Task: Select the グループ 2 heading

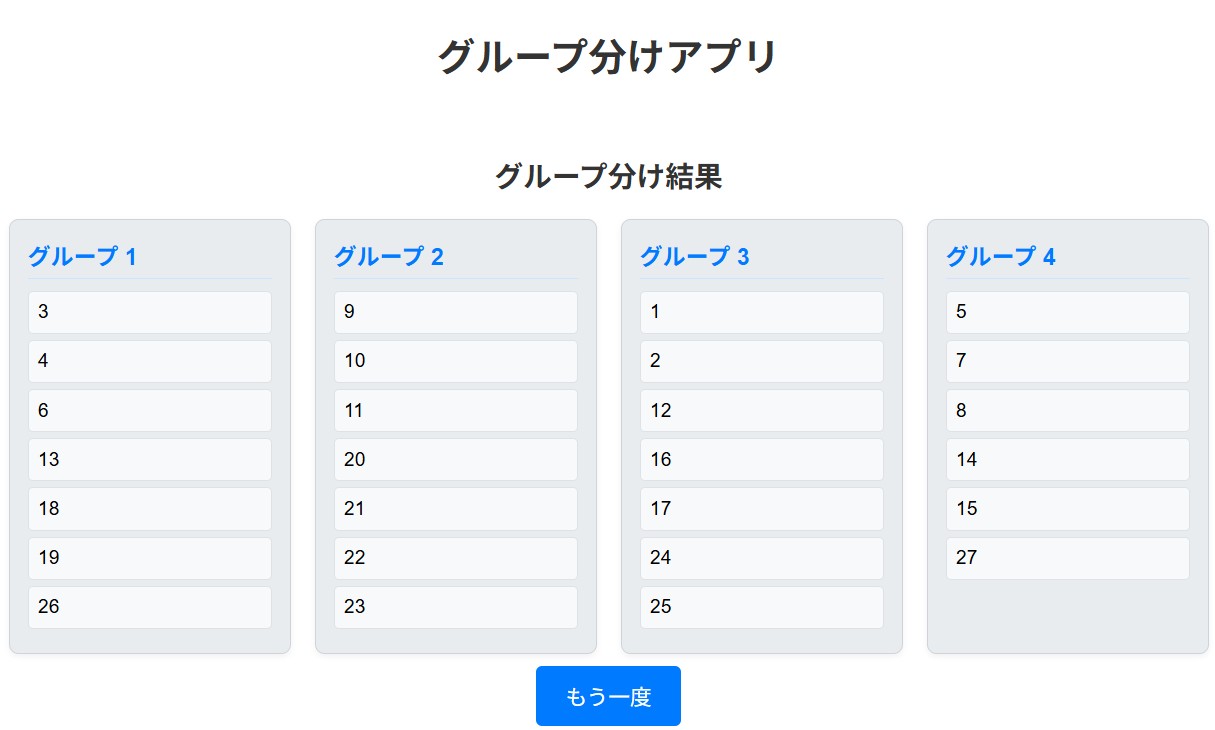Action: point(388,257)
